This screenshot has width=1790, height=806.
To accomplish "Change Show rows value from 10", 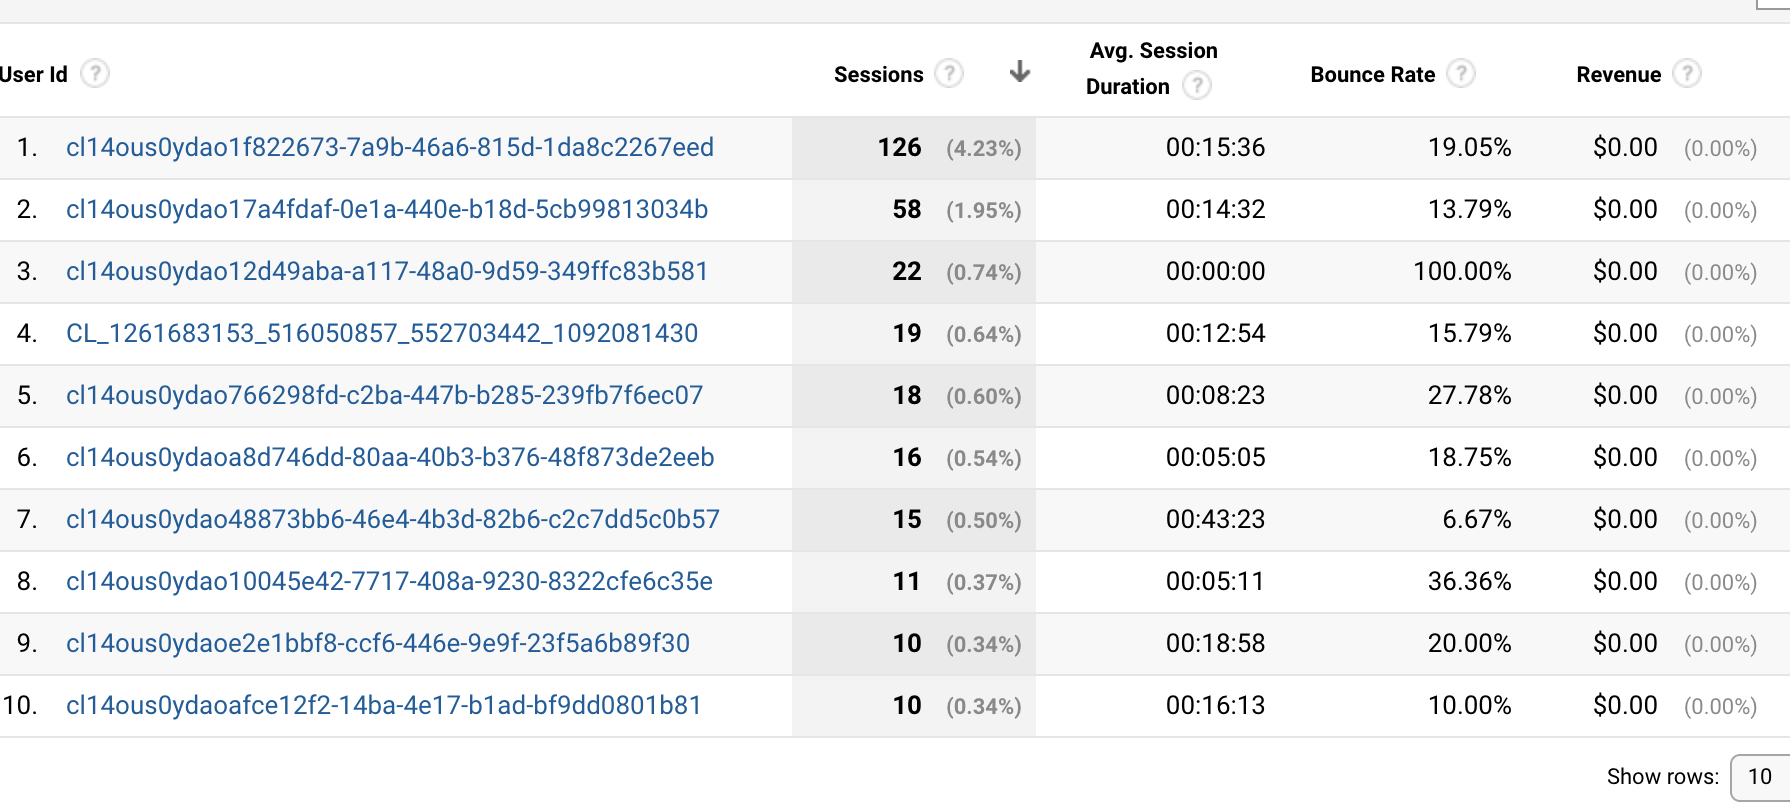I will pyautogui.click(x=1756, y=776).
